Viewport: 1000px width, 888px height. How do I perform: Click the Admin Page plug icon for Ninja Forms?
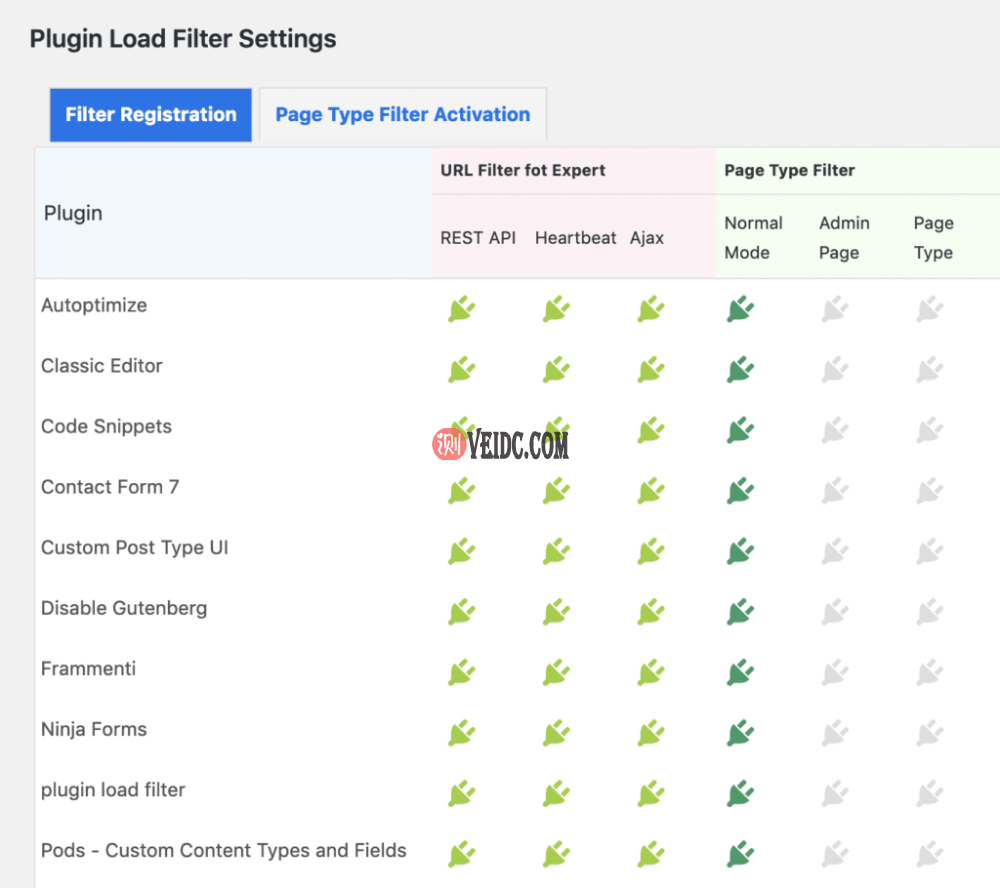tap(834, 733)
